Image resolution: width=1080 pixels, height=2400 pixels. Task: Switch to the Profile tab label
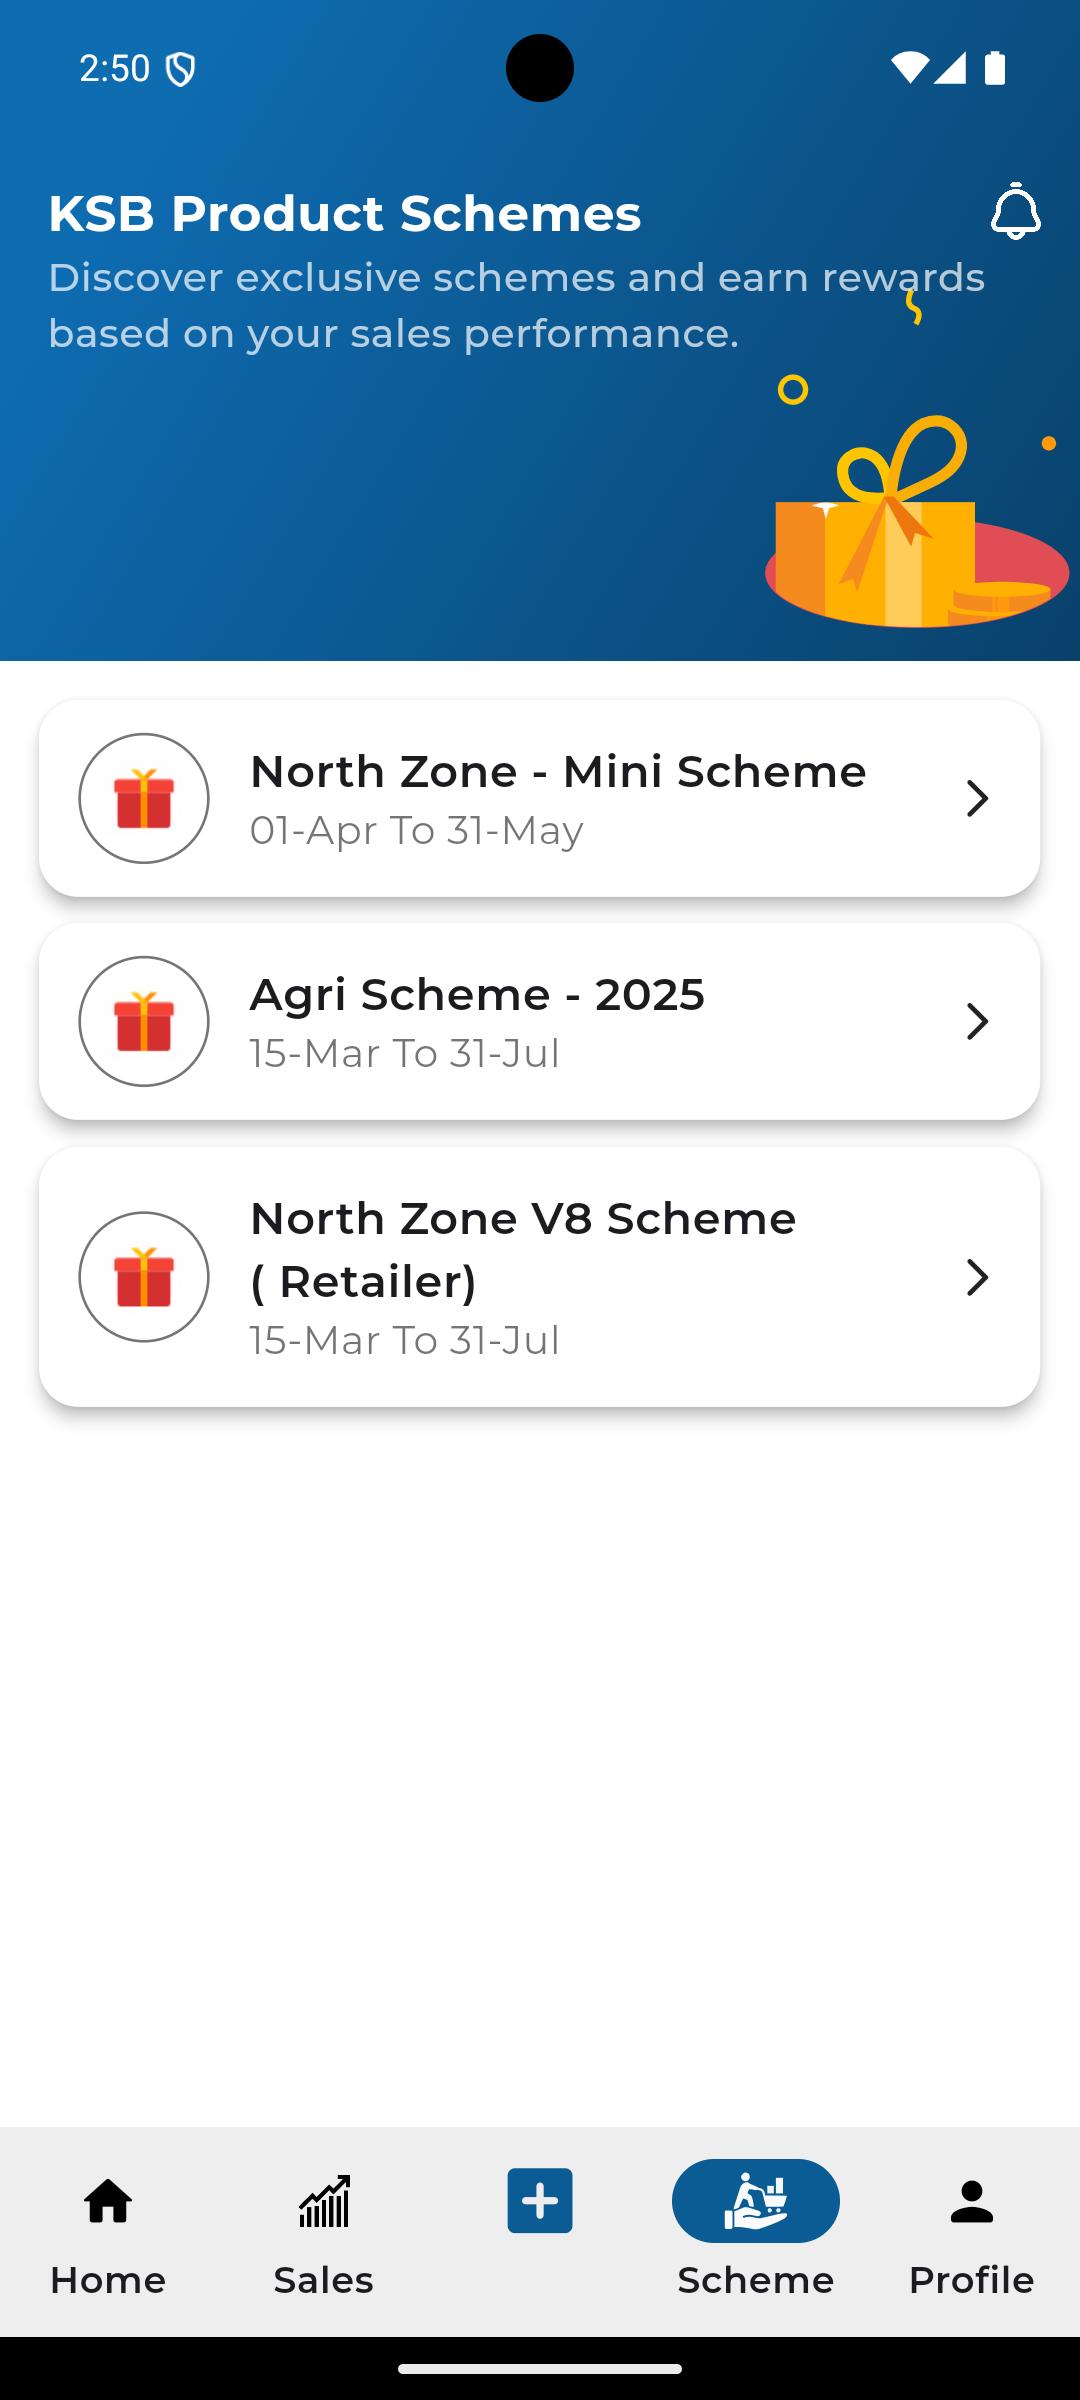[x=972, y=2280]
